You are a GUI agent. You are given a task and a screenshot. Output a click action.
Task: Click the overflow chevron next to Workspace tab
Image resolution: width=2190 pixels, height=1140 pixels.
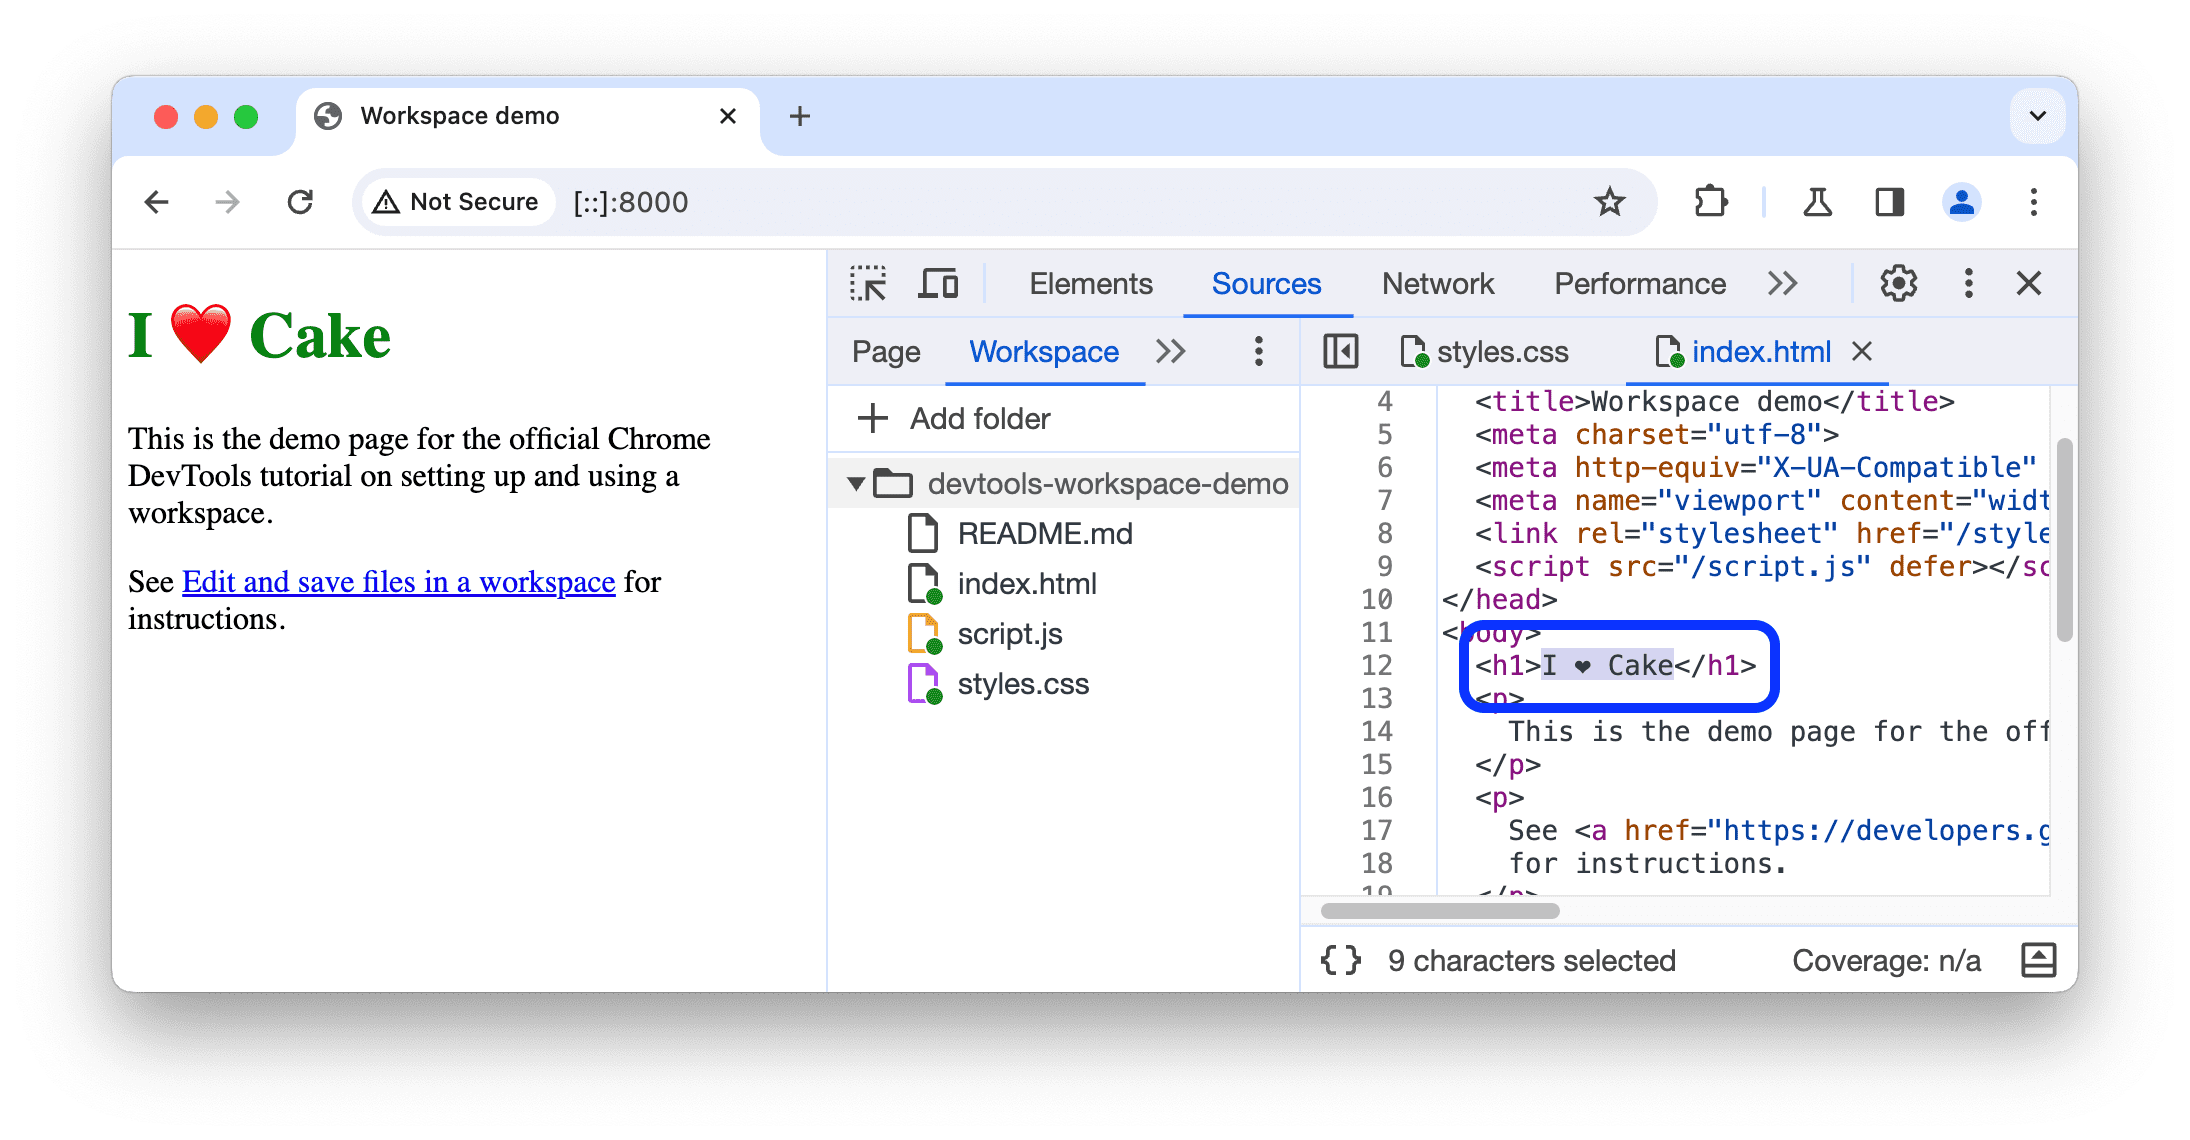pos(1172,351)
